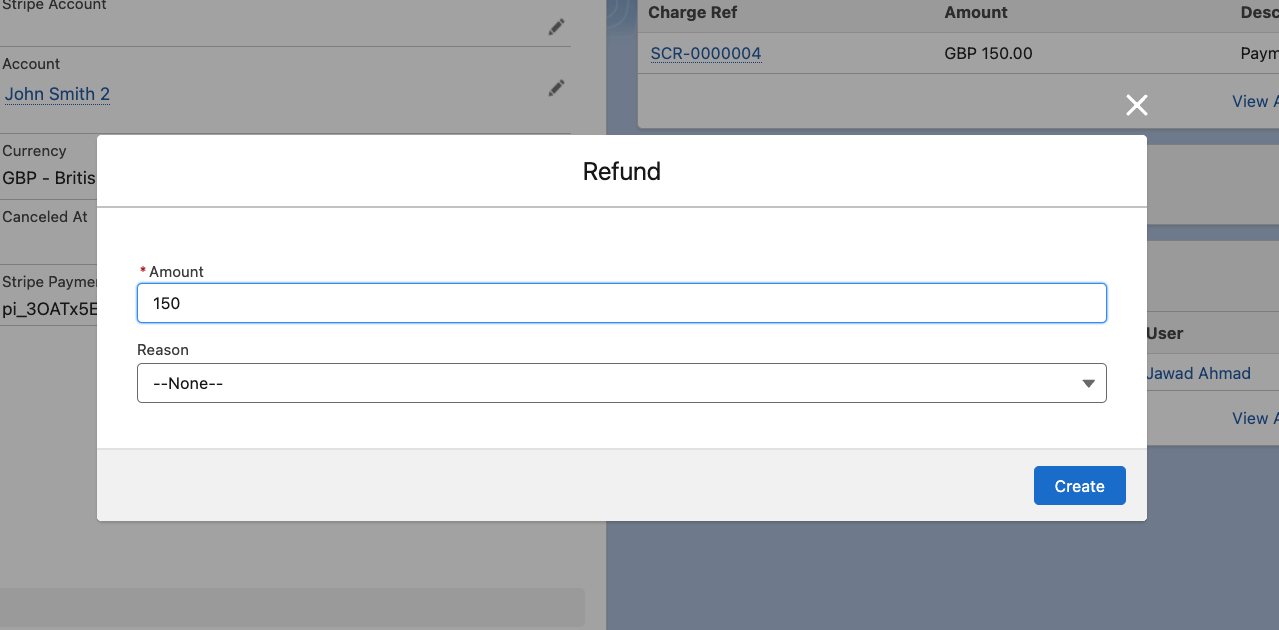Screen dimensions: 1279x630
Task: Select the GBP 150.00 amount cell
Action: (988, 53)
